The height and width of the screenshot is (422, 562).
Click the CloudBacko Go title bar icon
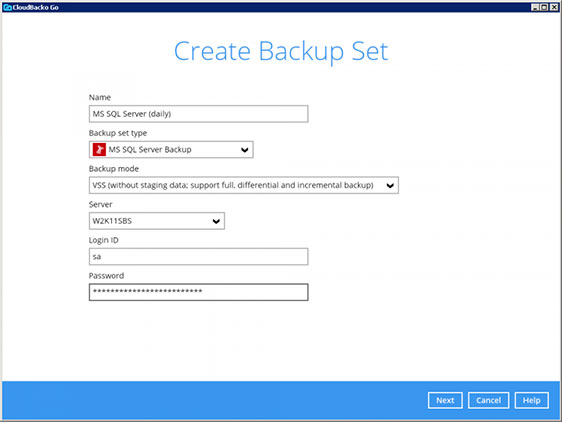point(7,7)
